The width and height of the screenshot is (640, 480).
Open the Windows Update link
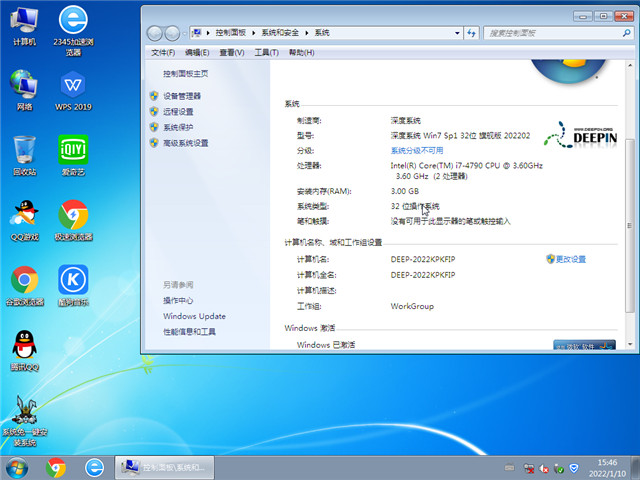[194, 316]
